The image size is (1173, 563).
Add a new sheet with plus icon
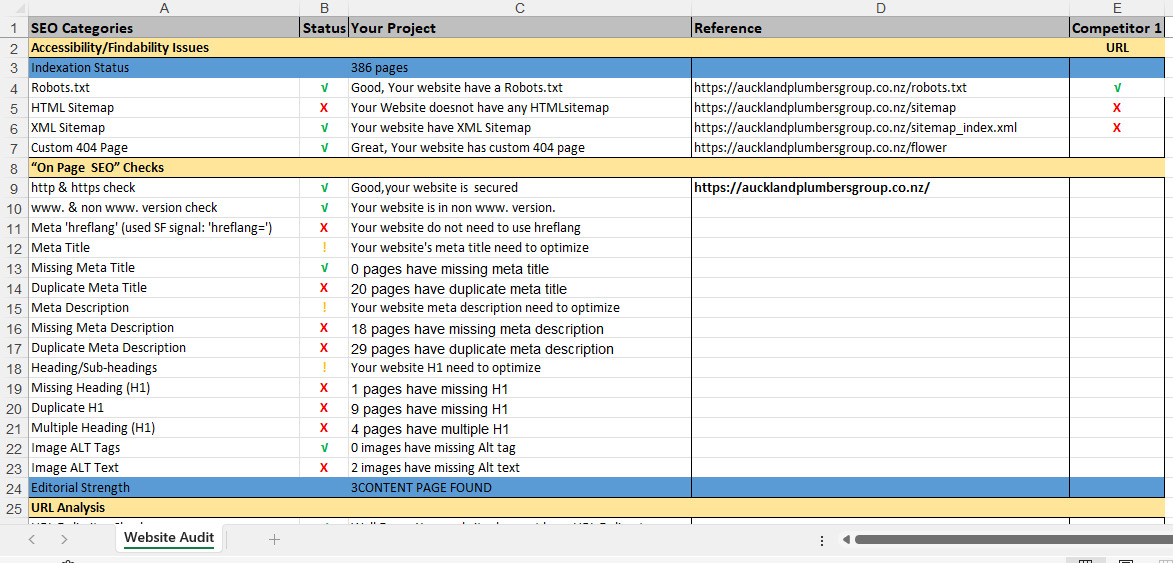(274, 539)
